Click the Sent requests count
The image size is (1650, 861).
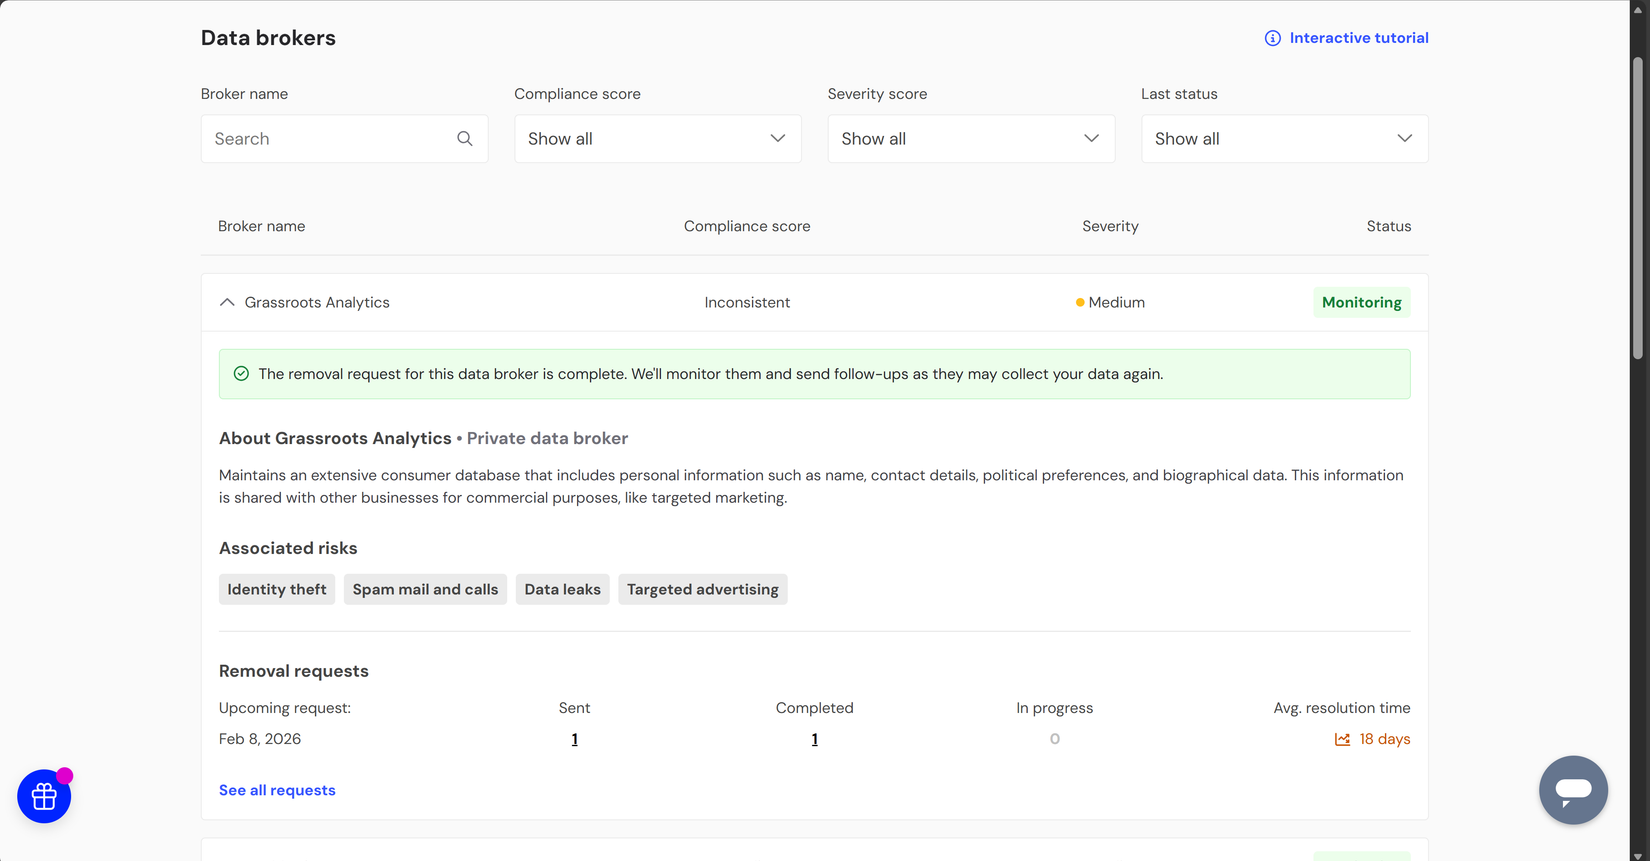click(x=574, y=739)
